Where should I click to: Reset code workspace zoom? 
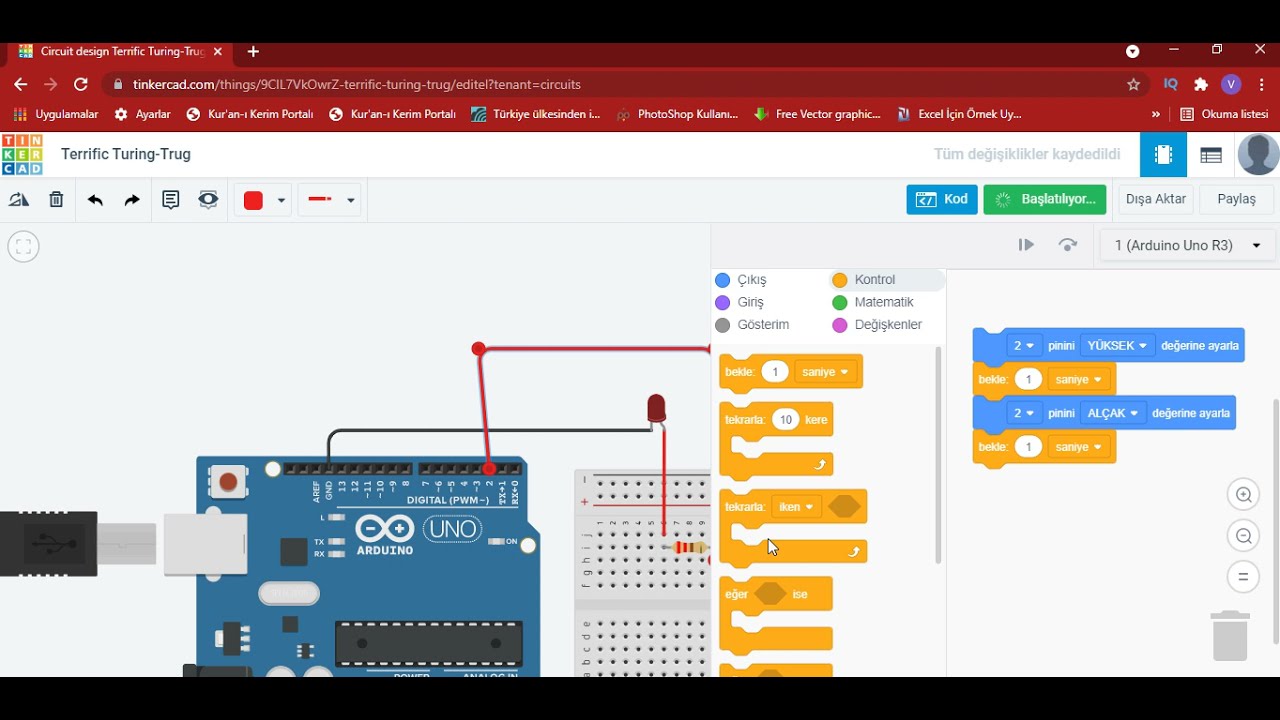click(x=1244, y=577)
